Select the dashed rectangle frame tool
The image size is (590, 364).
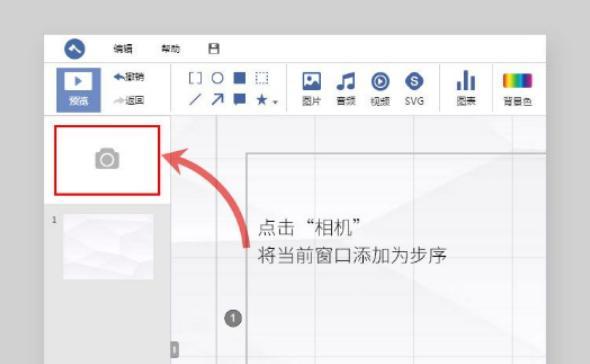pyautogui.click(x=262, y=78)
